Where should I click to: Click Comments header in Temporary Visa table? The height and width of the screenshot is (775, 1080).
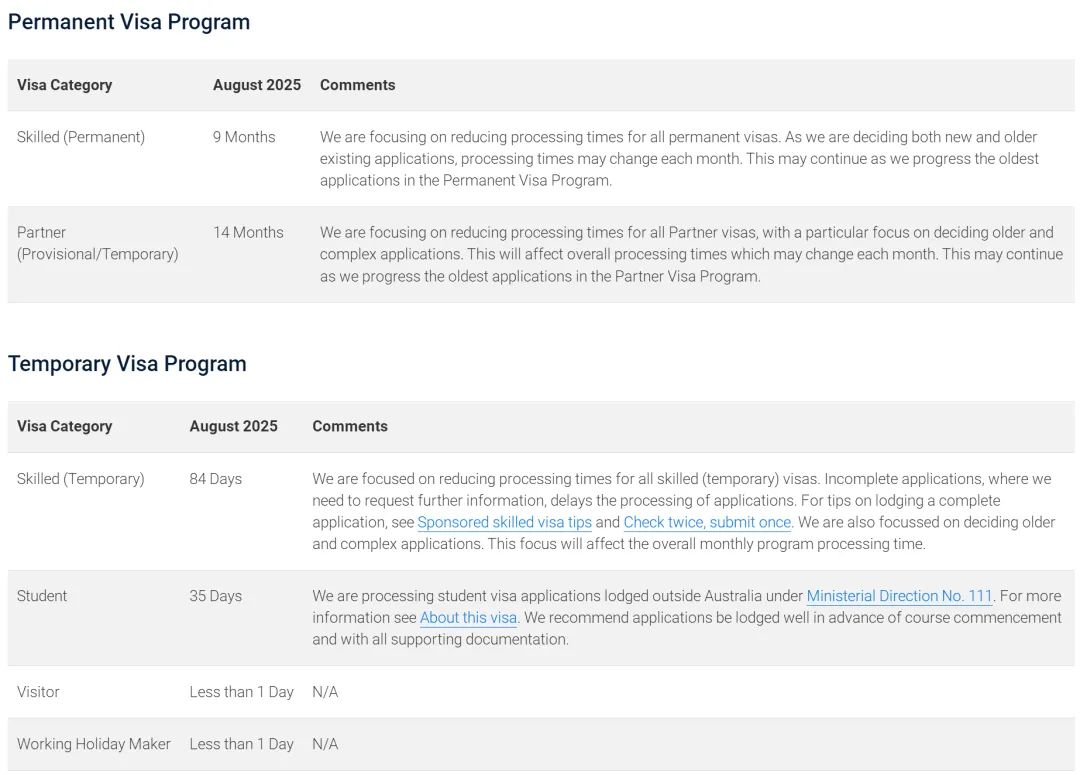pyautogui.click(x=350, y=426)
